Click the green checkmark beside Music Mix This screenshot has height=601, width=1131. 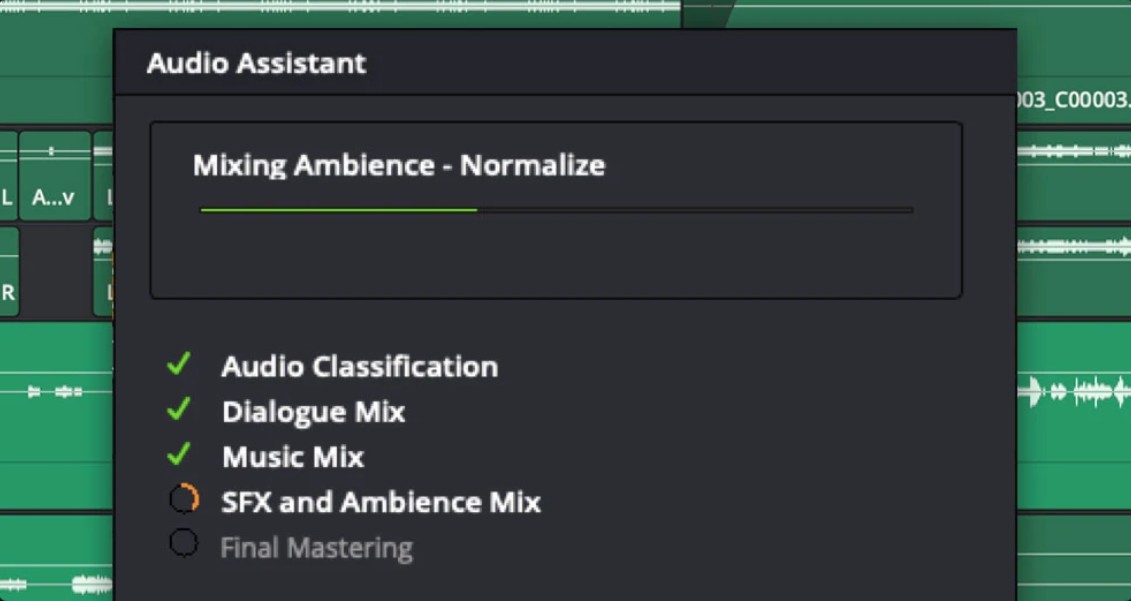click(179, 455)
